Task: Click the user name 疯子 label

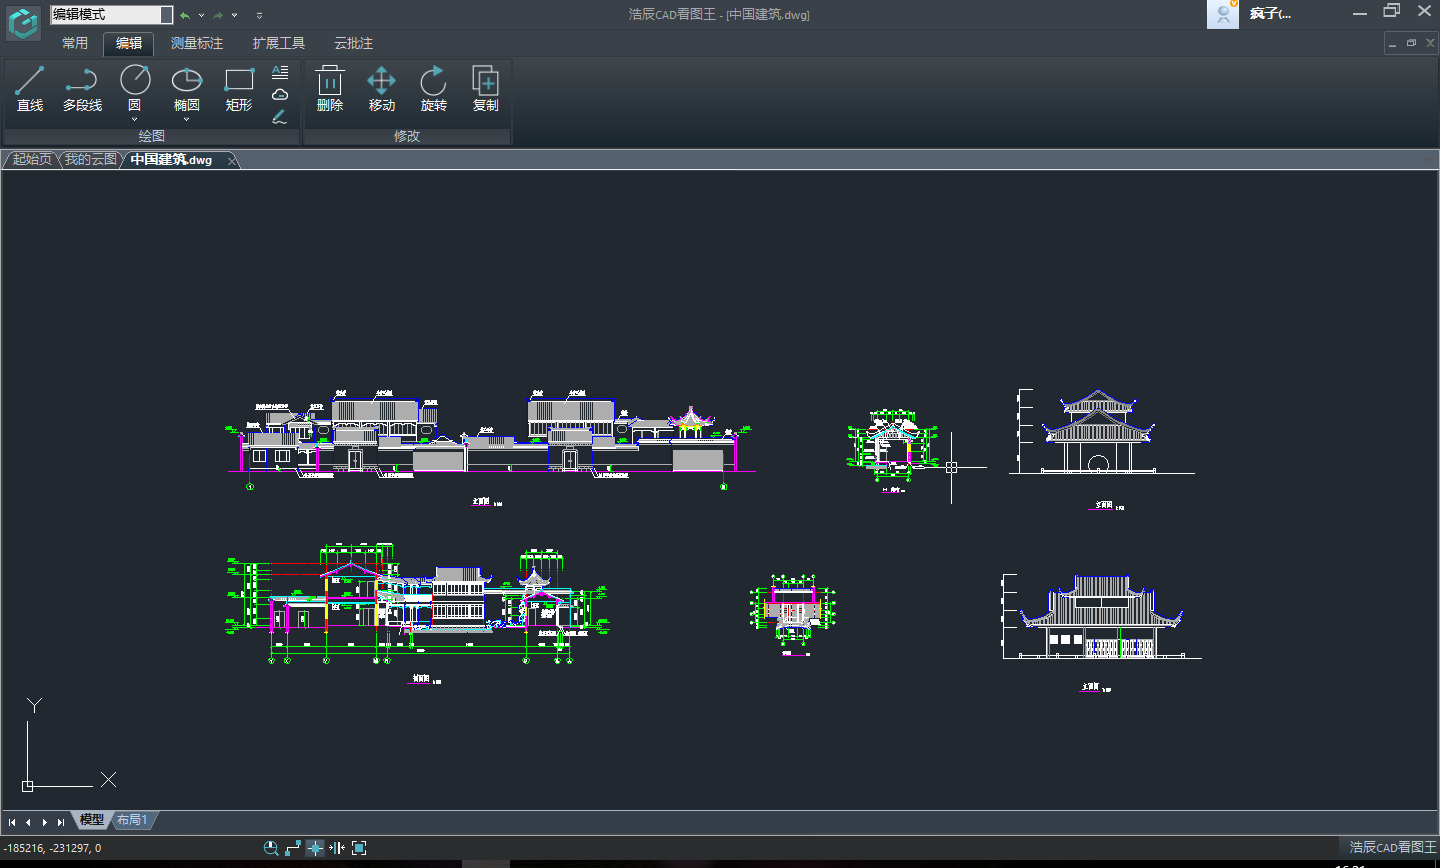Action: pos(1270,13)
